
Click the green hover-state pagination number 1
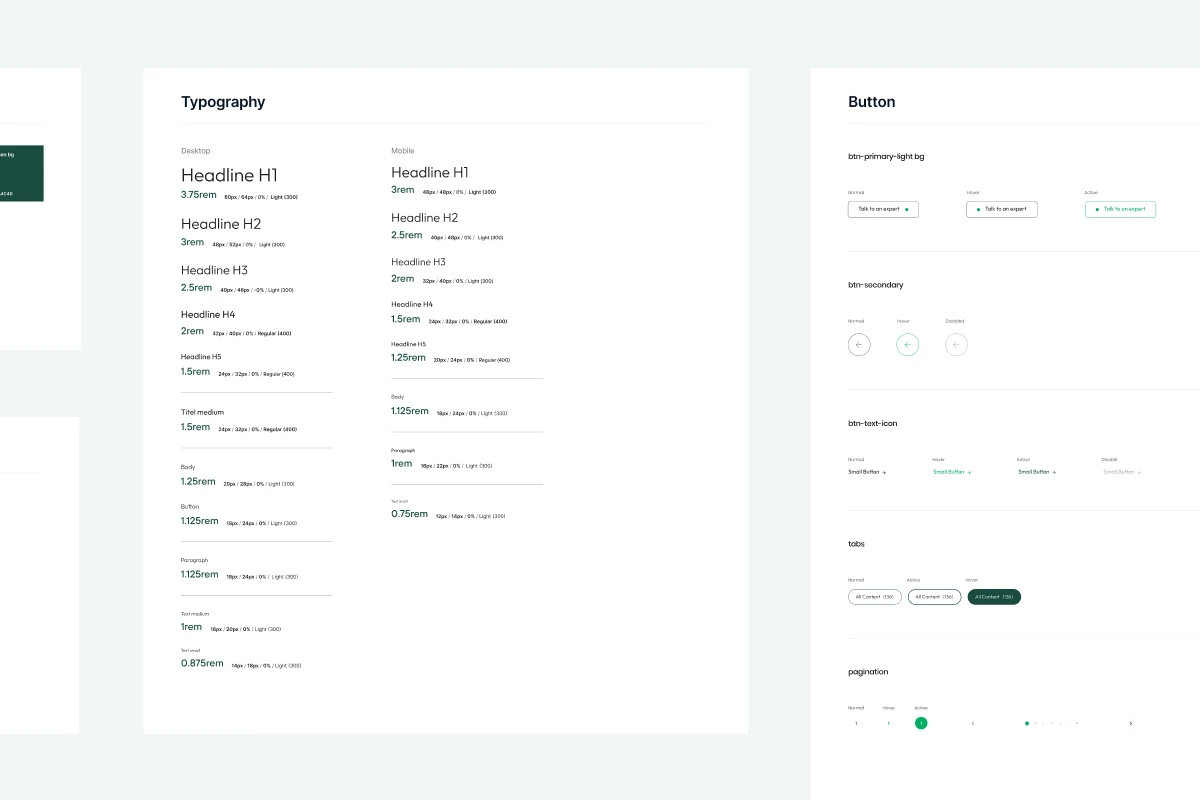click(889, 723)
